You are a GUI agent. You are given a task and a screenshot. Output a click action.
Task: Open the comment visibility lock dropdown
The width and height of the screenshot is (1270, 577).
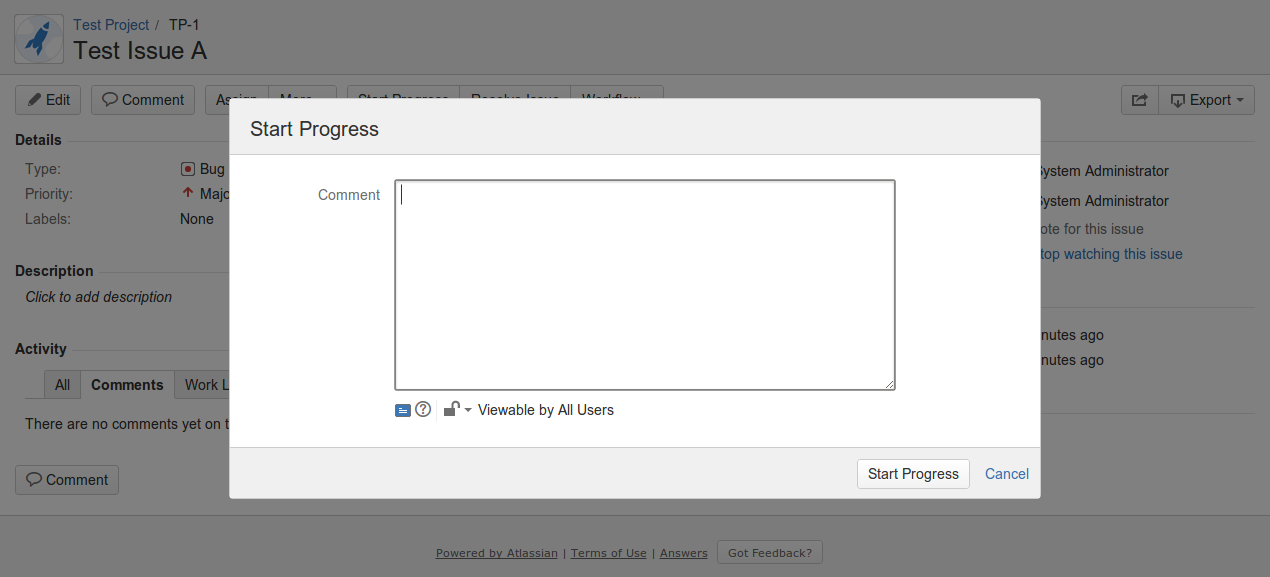coord(457,410)
